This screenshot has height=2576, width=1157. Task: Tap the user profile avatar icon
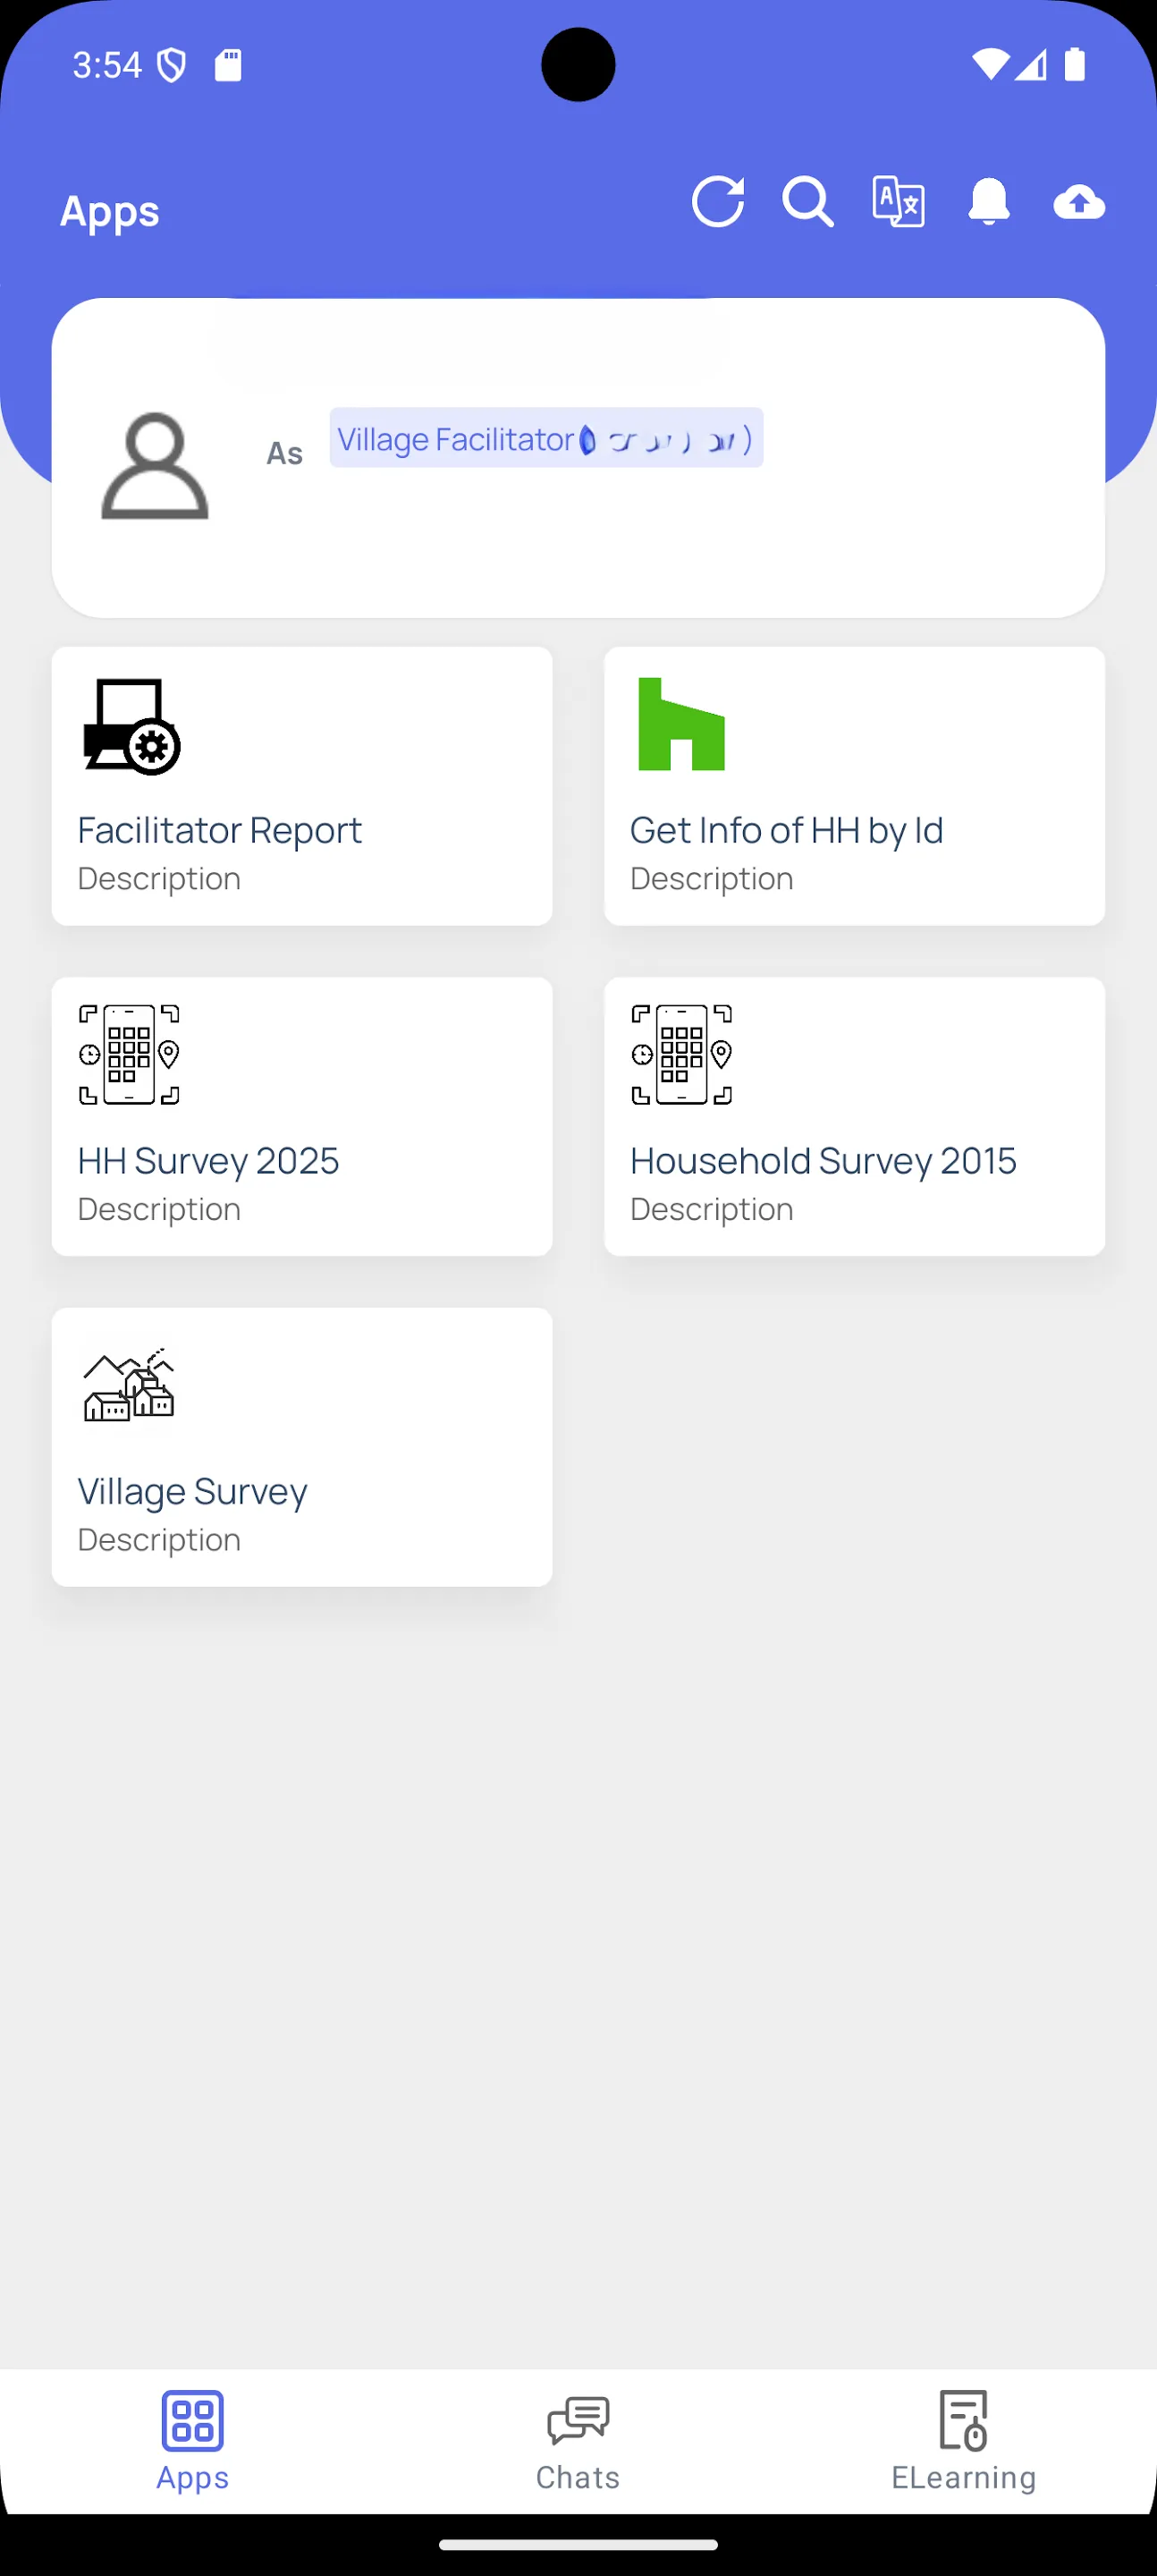[155, 466]
